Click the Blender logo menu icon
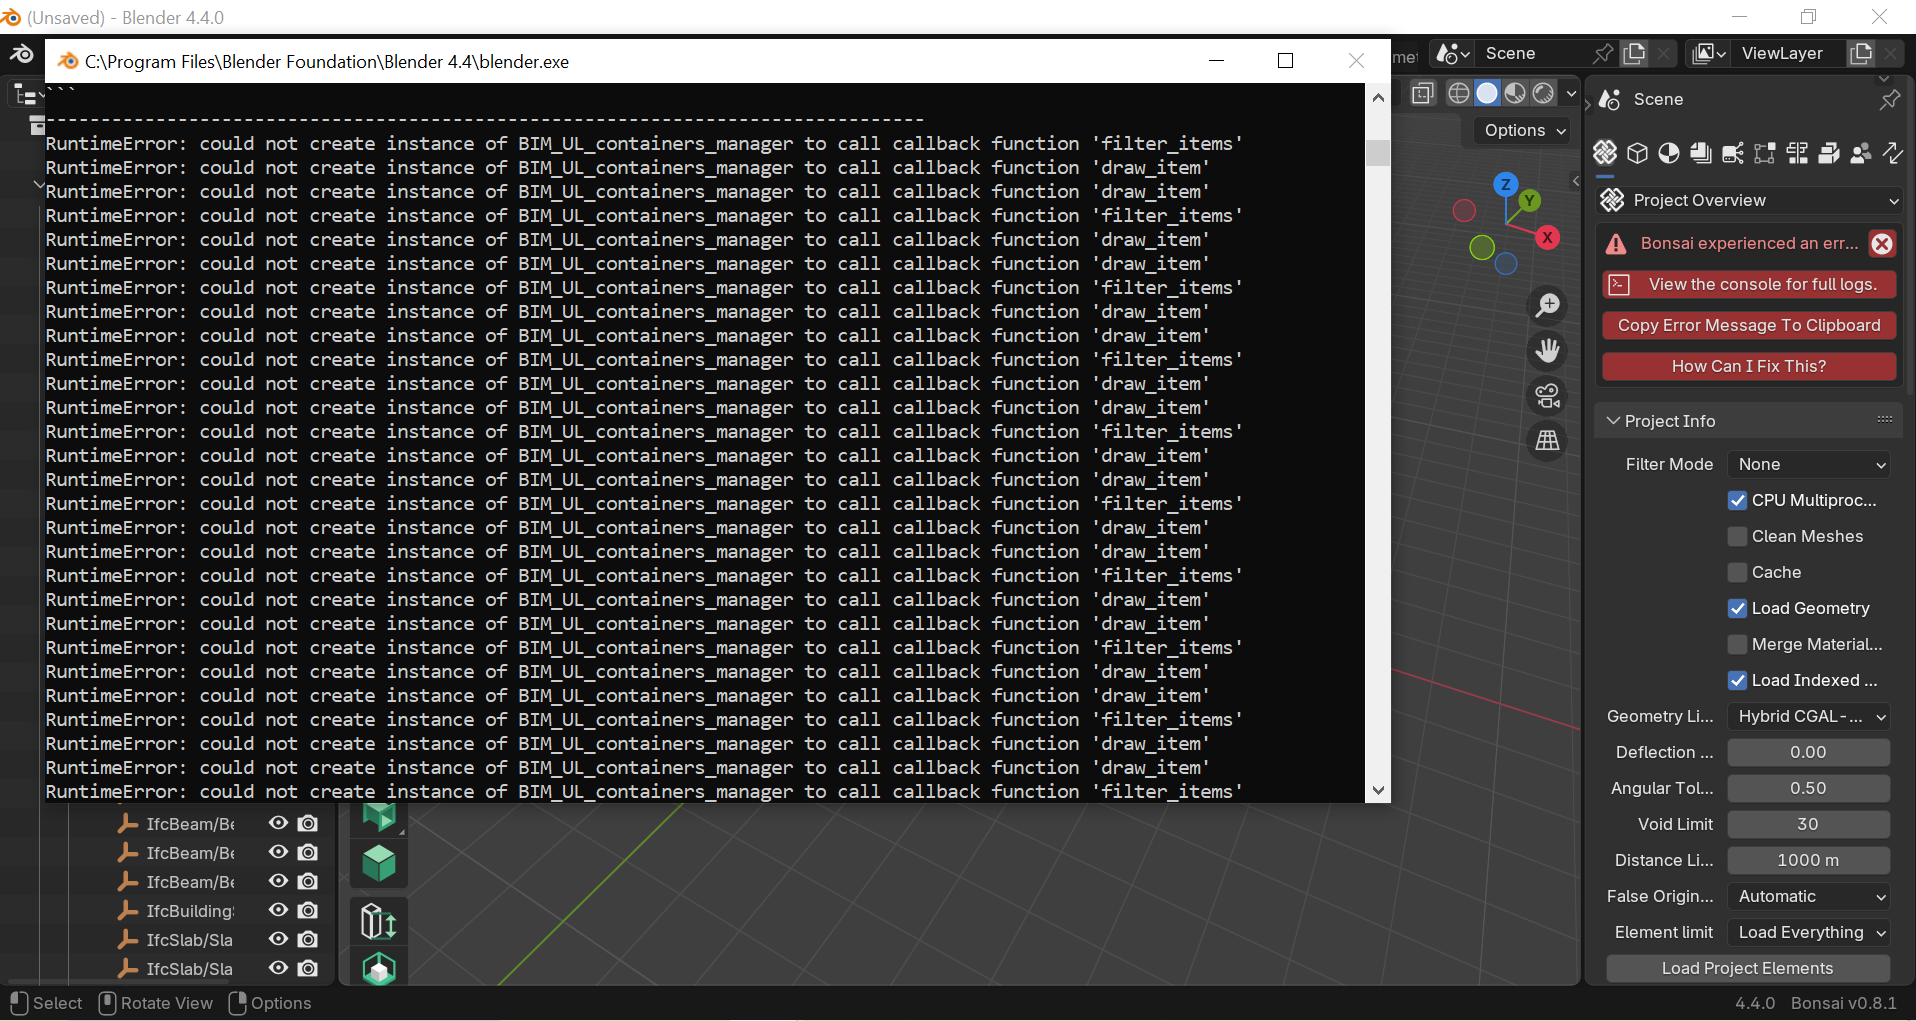1916x1021 pixels. tap(21, 54)
